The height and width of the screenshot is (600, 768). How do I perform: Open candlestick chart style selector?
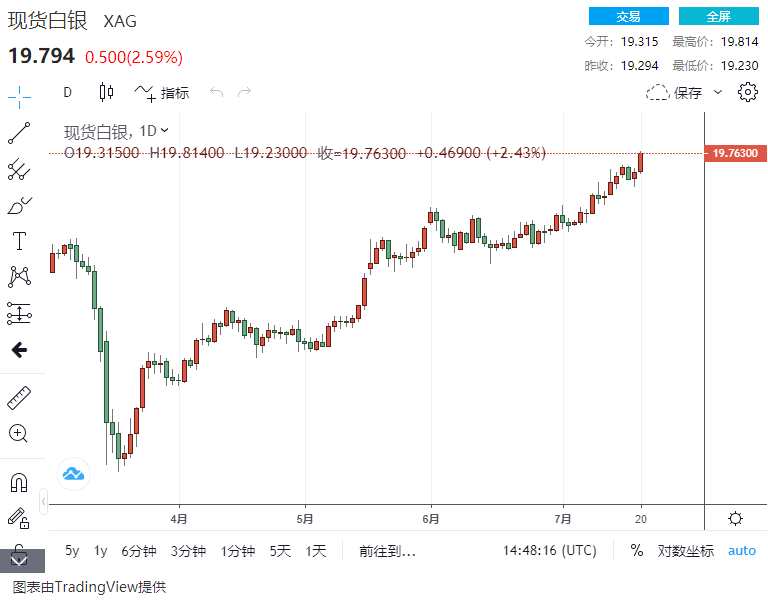pos(106,92)
